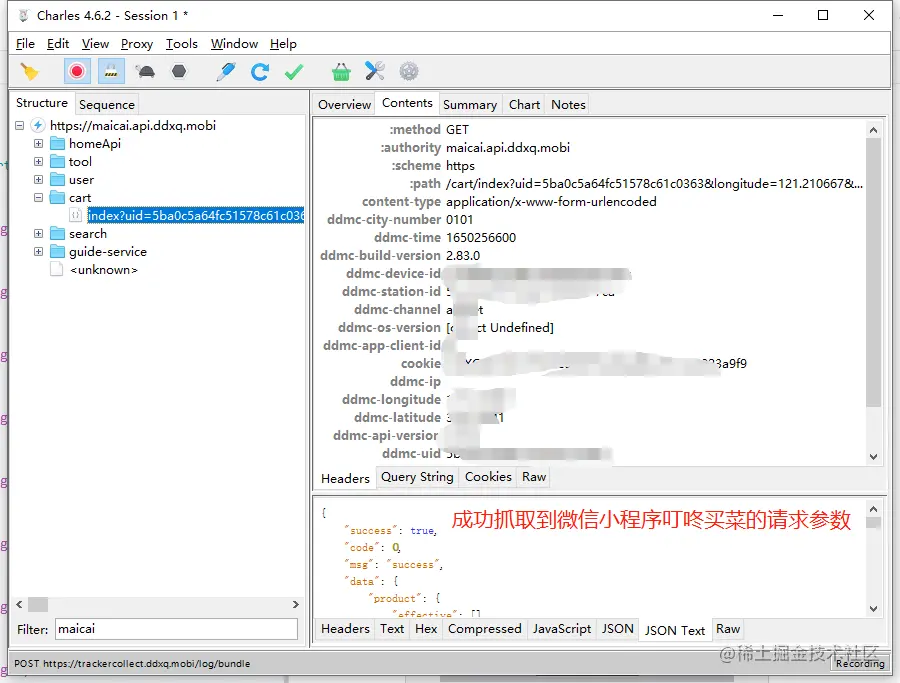
Task: Select the cart folder icon
Action: [57, 197]
